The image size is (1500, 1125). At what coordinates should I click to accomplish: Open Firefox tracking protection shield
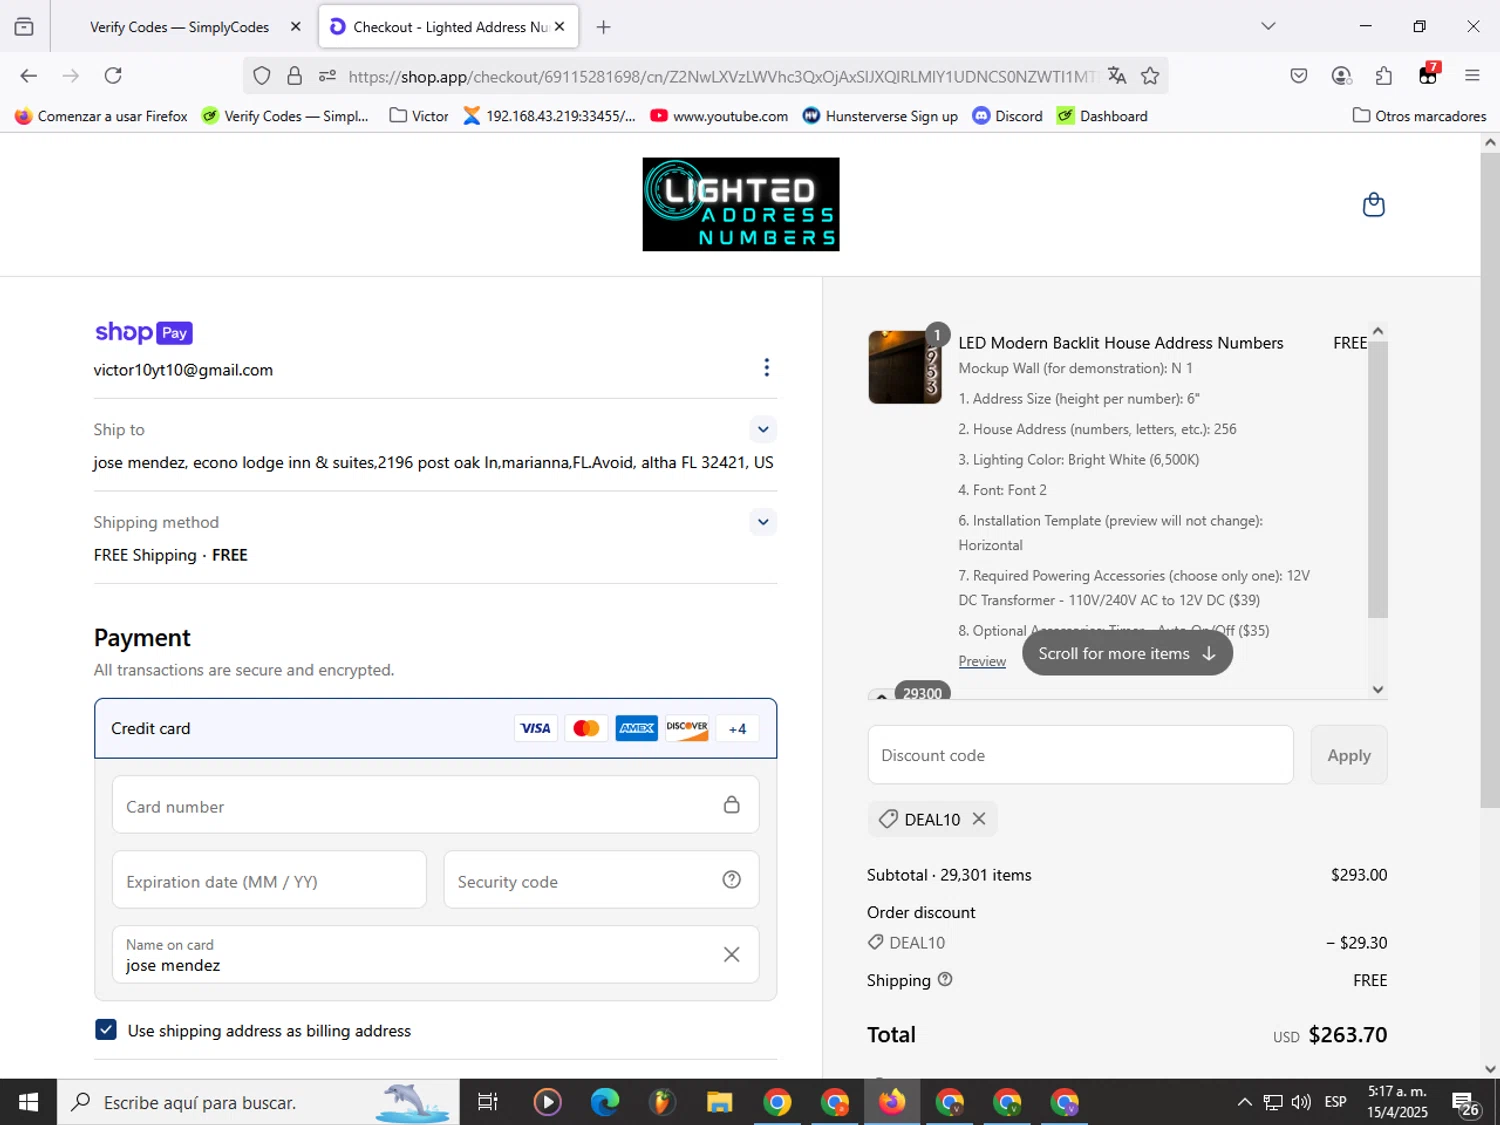[x=262, y=76]
